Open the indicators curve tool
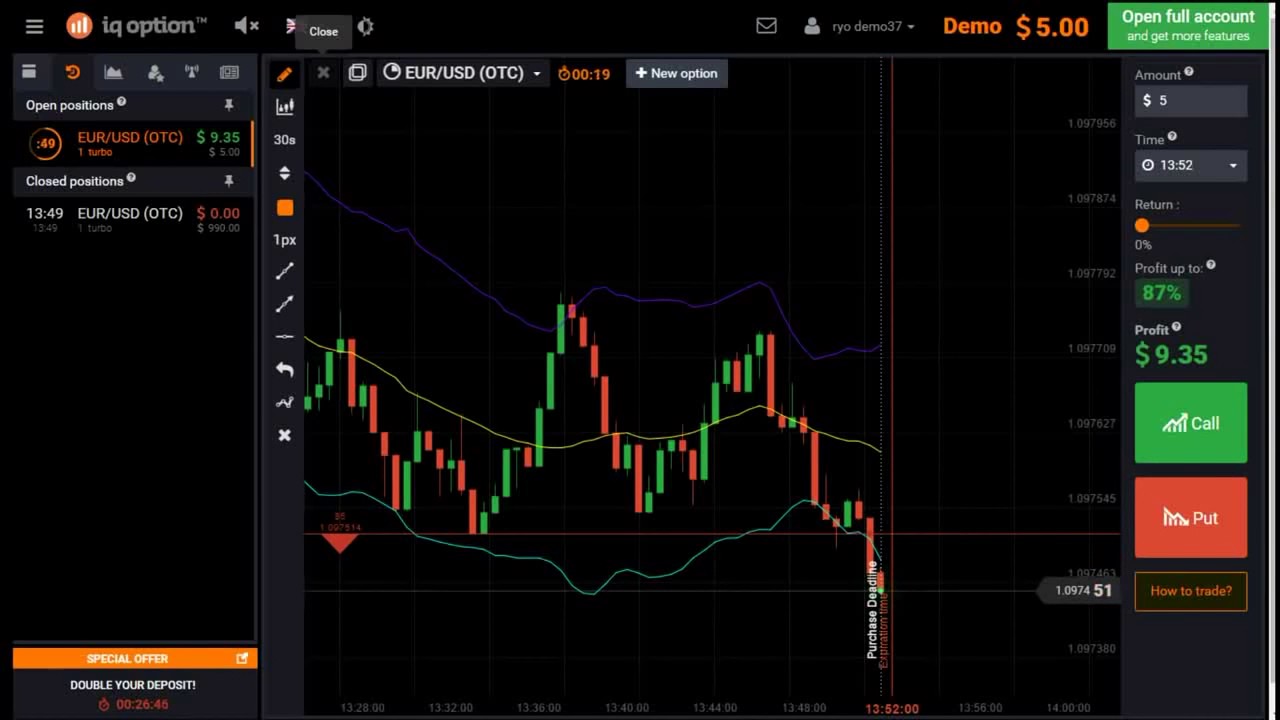The width and height of the screenshot is (1280, 720). tap(285, 402)
